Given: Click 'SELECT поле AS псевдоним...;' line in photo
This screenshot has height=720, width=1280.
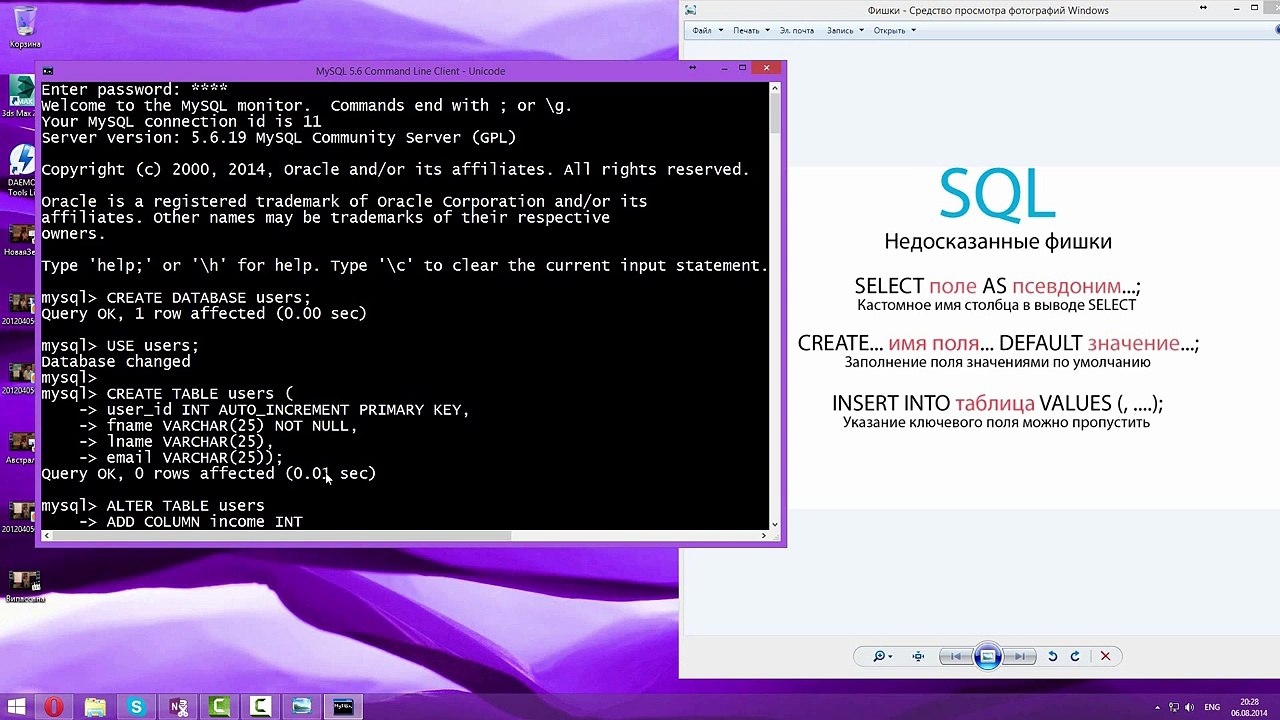Looking at the screenshot, I should click(x=997, y=286).
